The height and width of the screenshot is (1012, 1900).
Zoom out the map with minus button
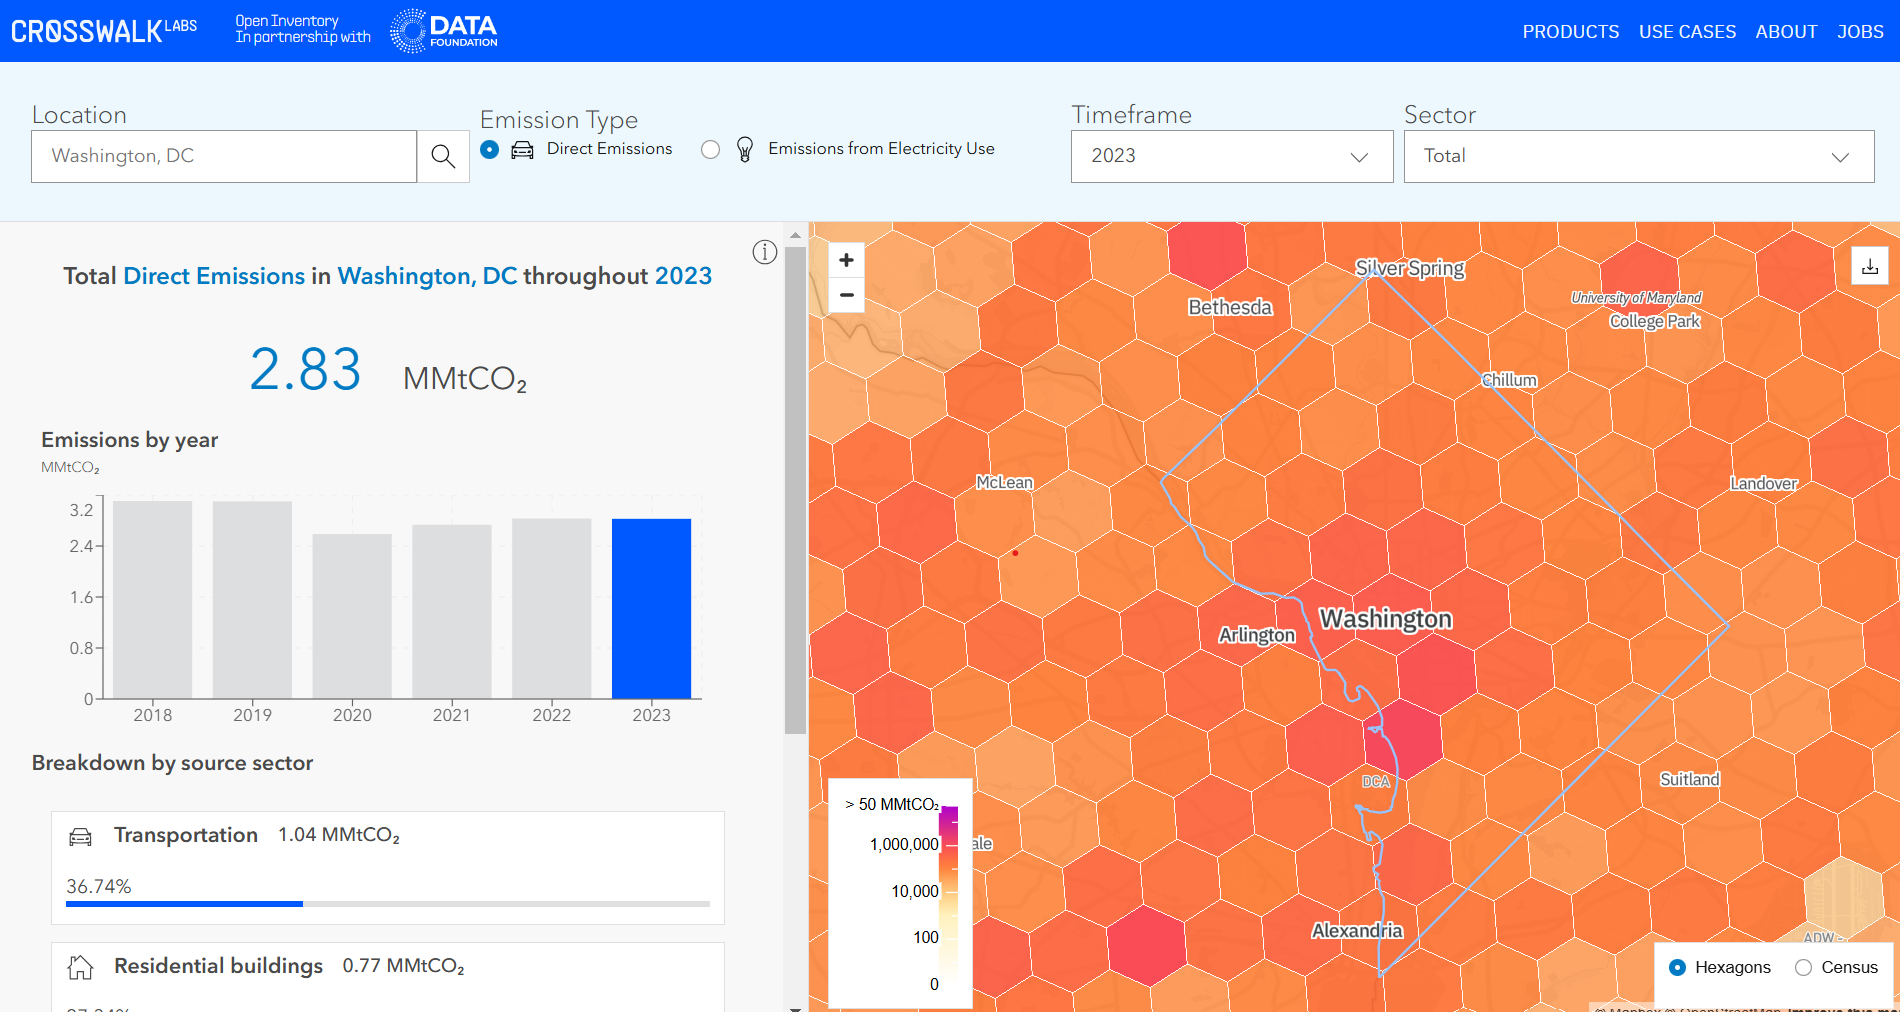tap(846, 295)
